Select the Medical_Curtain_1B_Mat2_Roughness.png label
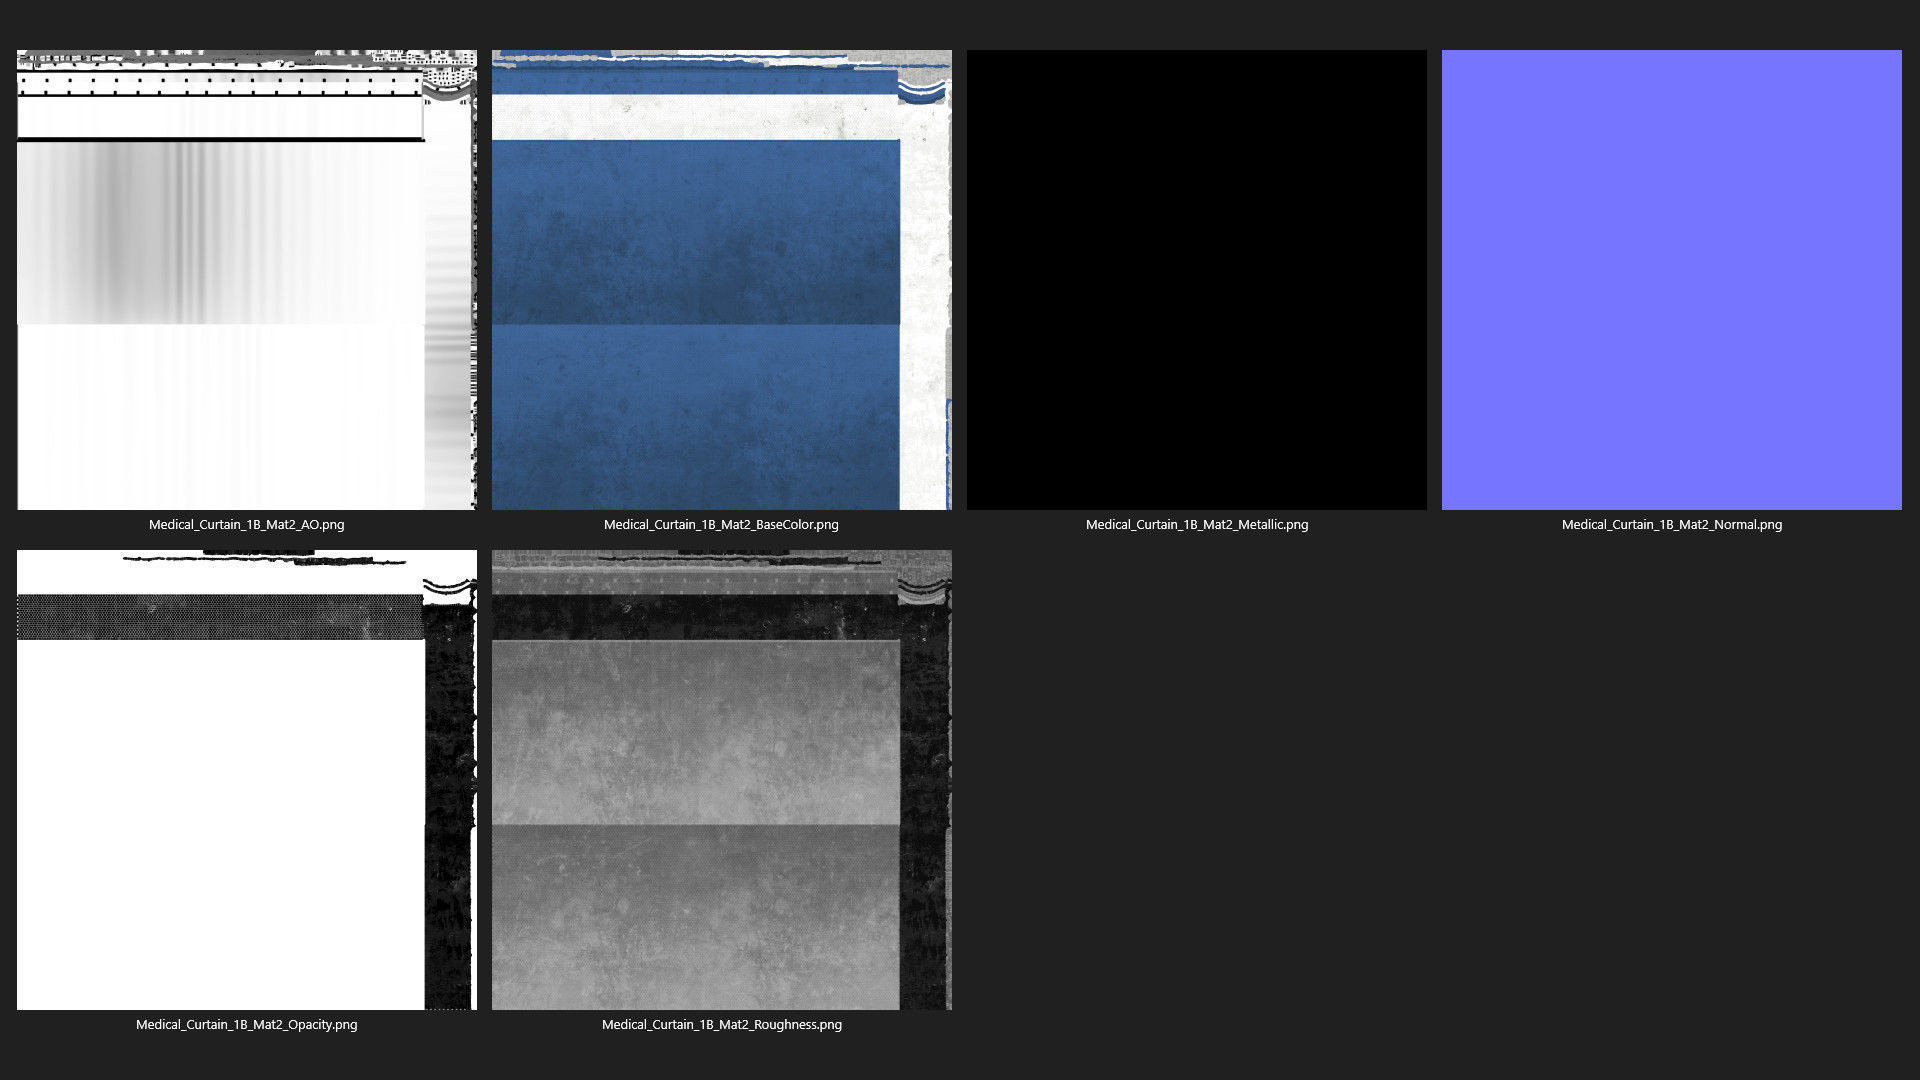This screenshot has height=1080, width=1920. coord(721,1024)
